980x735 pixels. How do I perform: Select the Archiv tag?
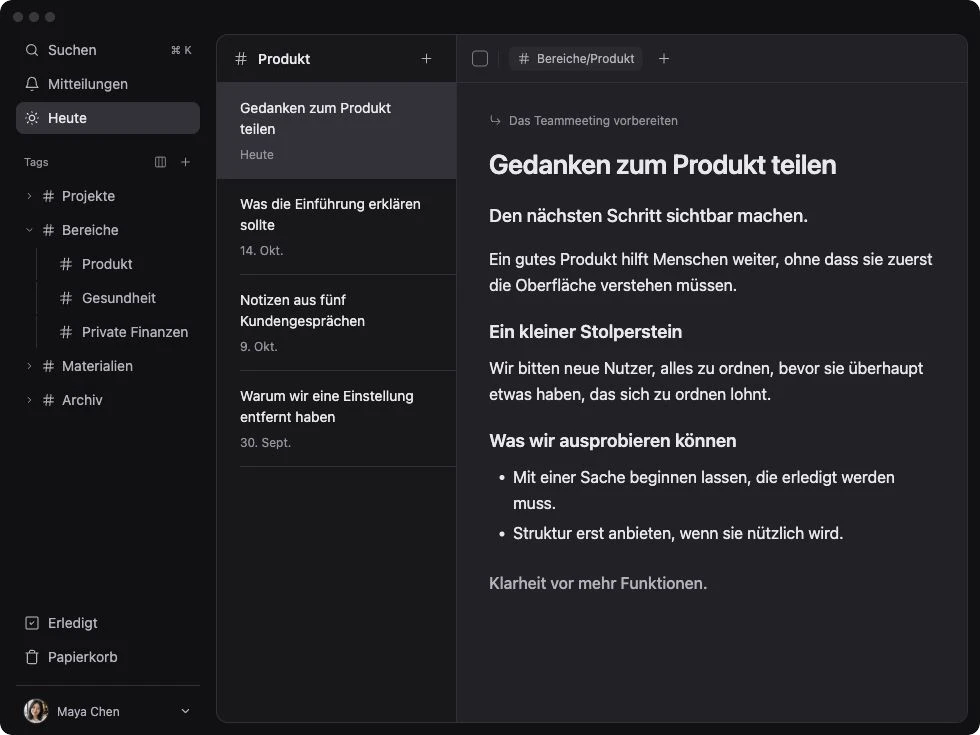click(x=82, y=400)
